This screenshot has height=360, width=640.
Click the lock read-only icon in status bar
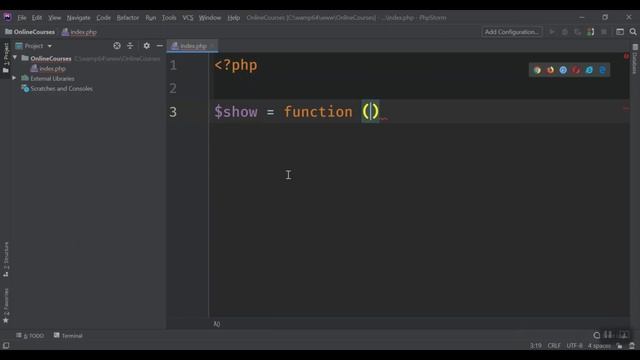[620, 346]
